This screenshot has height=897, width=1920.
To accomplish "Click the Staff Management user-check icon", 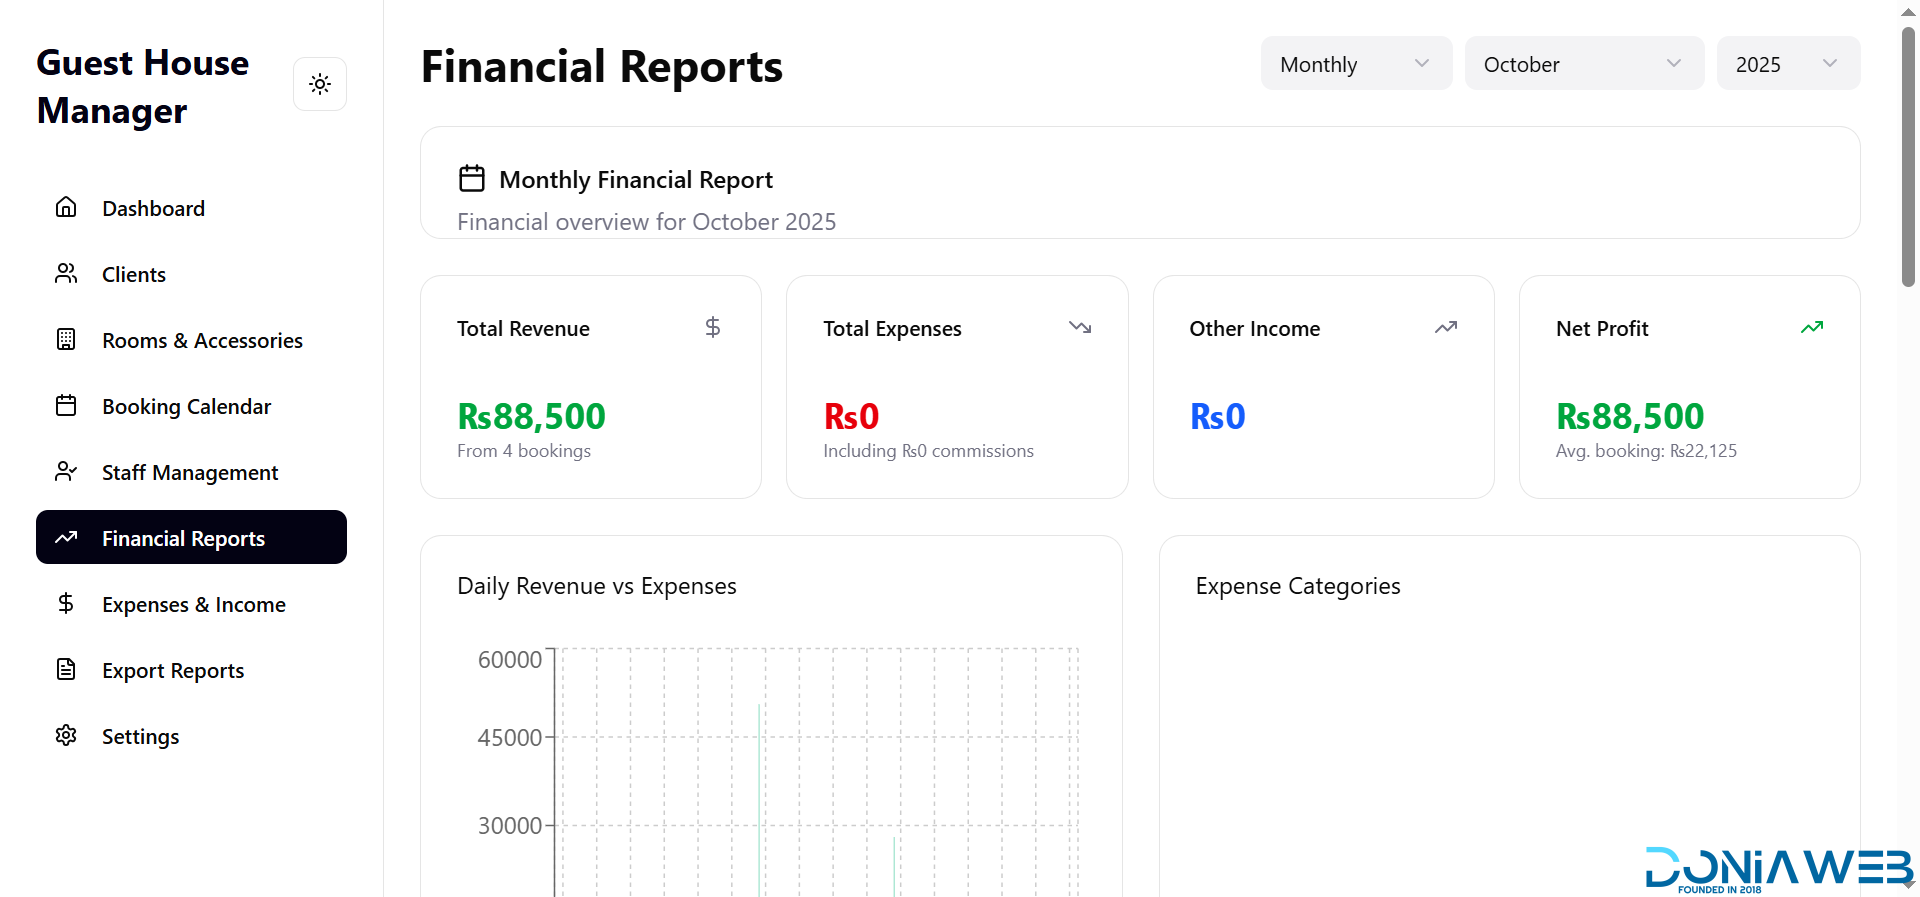I will coord(66,471).
